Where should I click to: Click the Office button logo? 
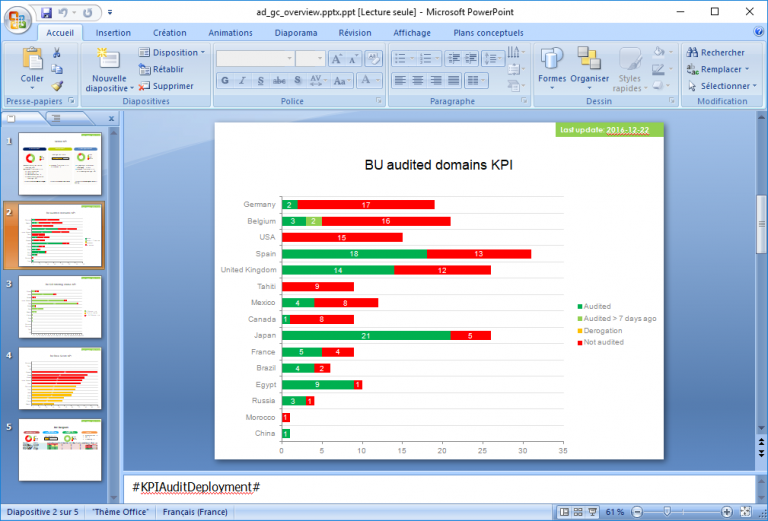pos(18,18)
